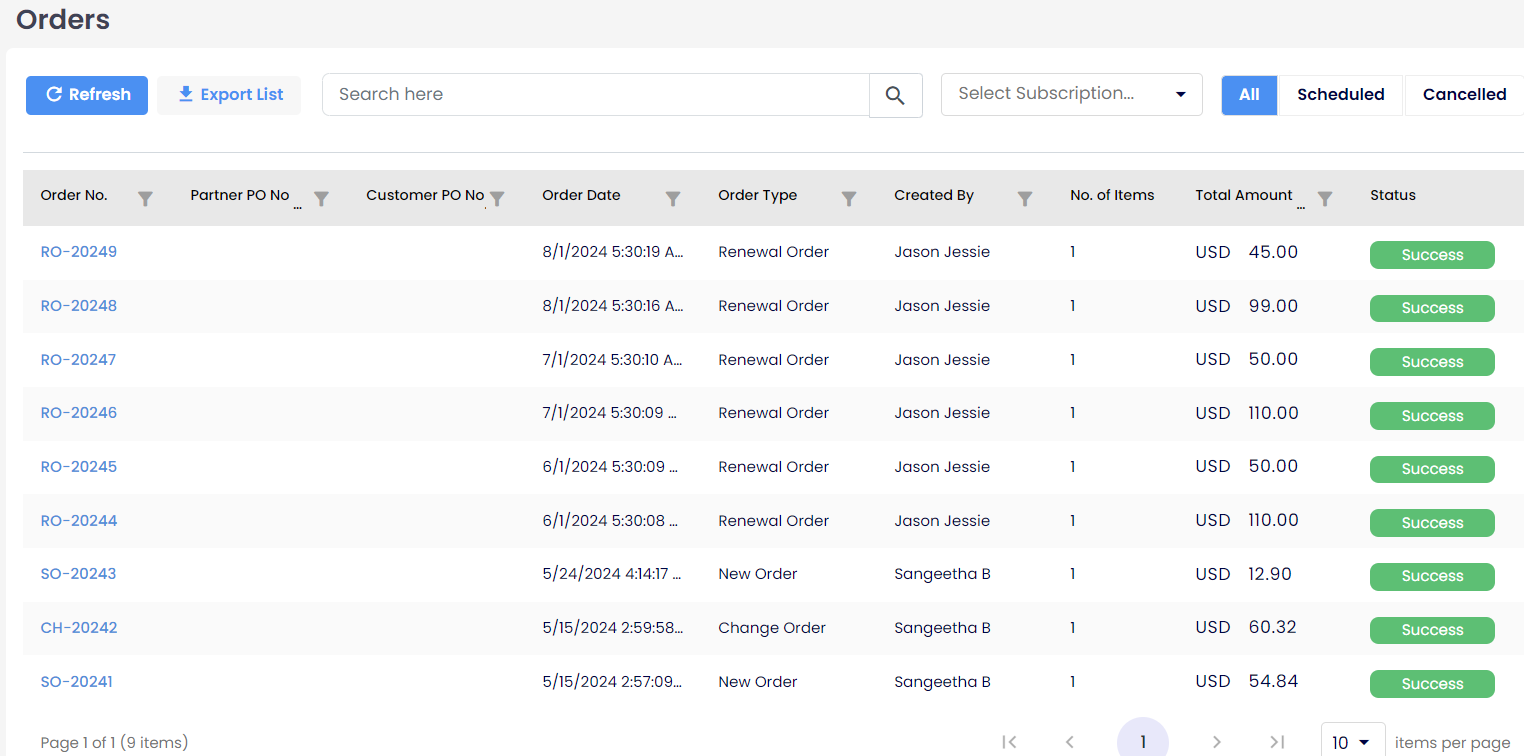Open order CH-20242
The image size is (1524, 756).
[79, 628]
